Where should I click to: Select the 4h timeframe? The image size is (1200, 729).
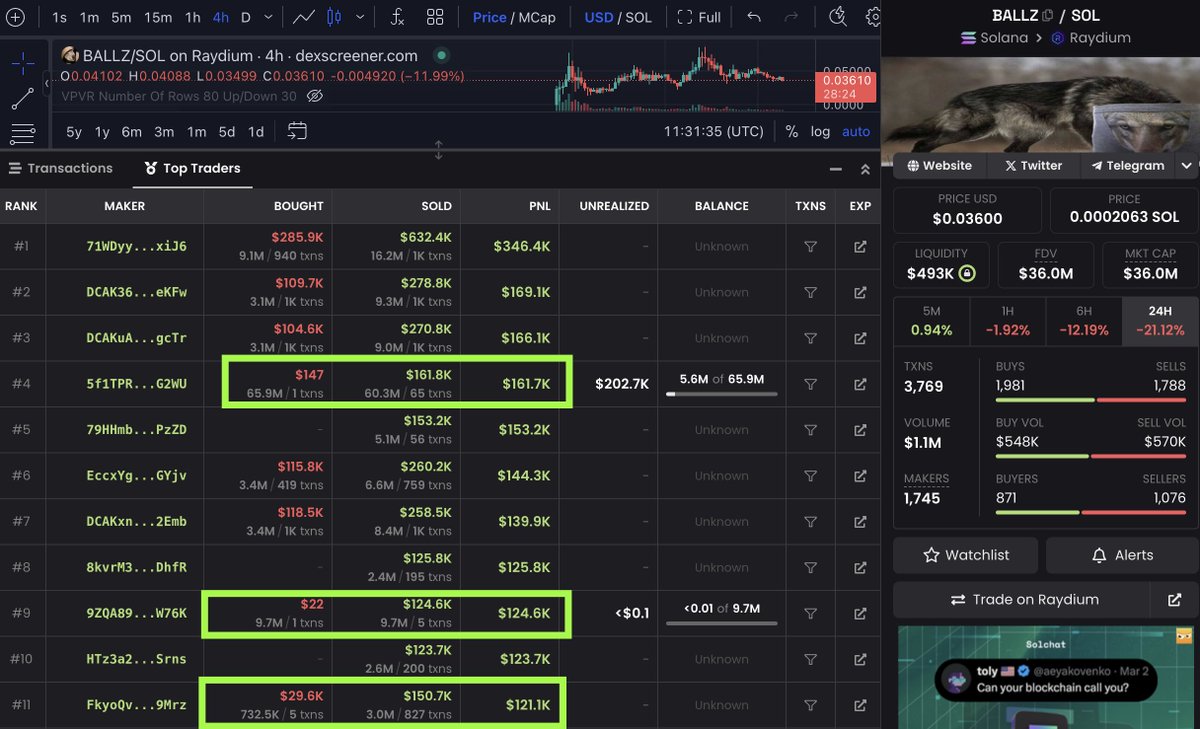(220, 17)
